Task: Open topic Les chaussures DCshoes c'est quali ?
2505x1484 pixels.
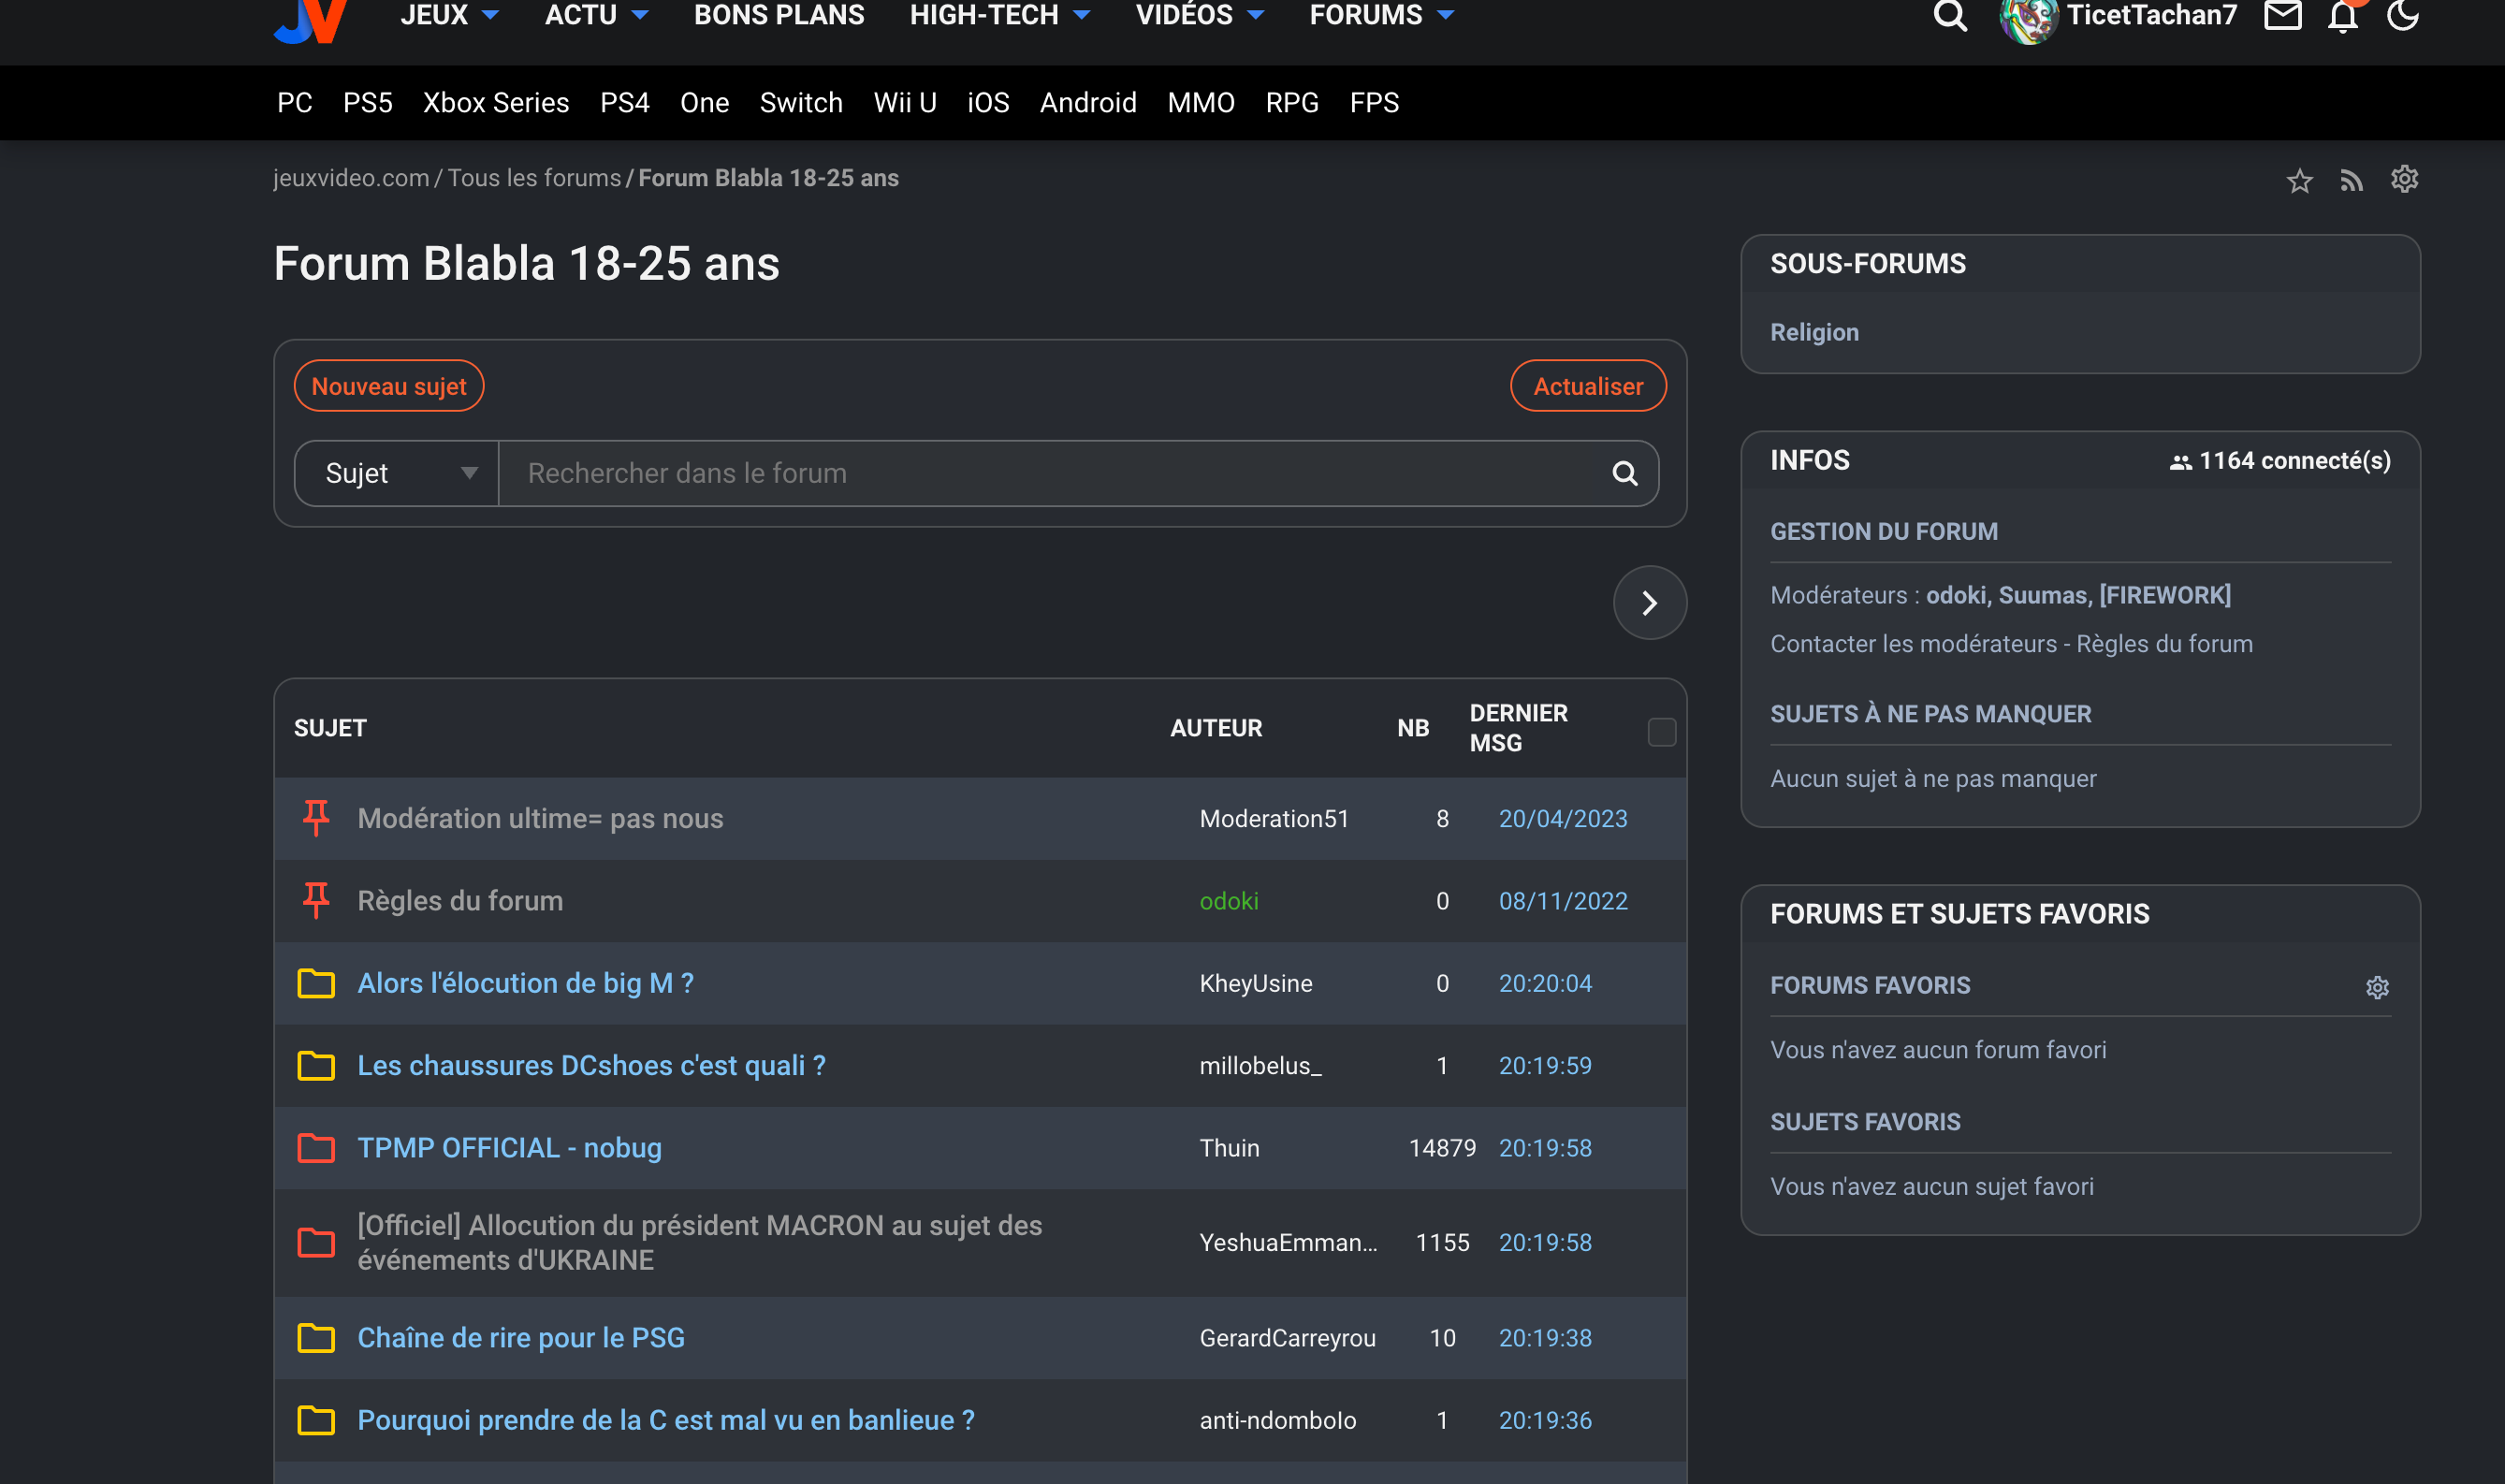Action: pyautogui.click(x=591, y=1065)
